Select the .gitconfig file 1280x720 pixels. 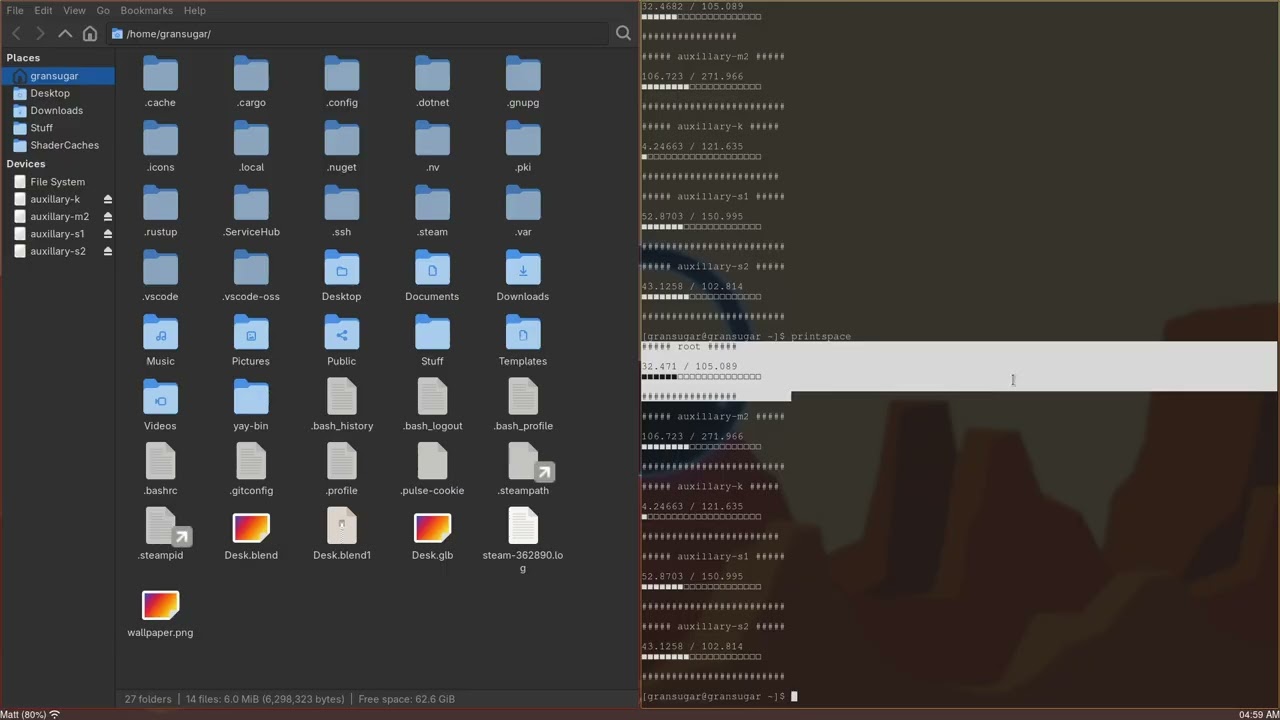click(251, 463)
